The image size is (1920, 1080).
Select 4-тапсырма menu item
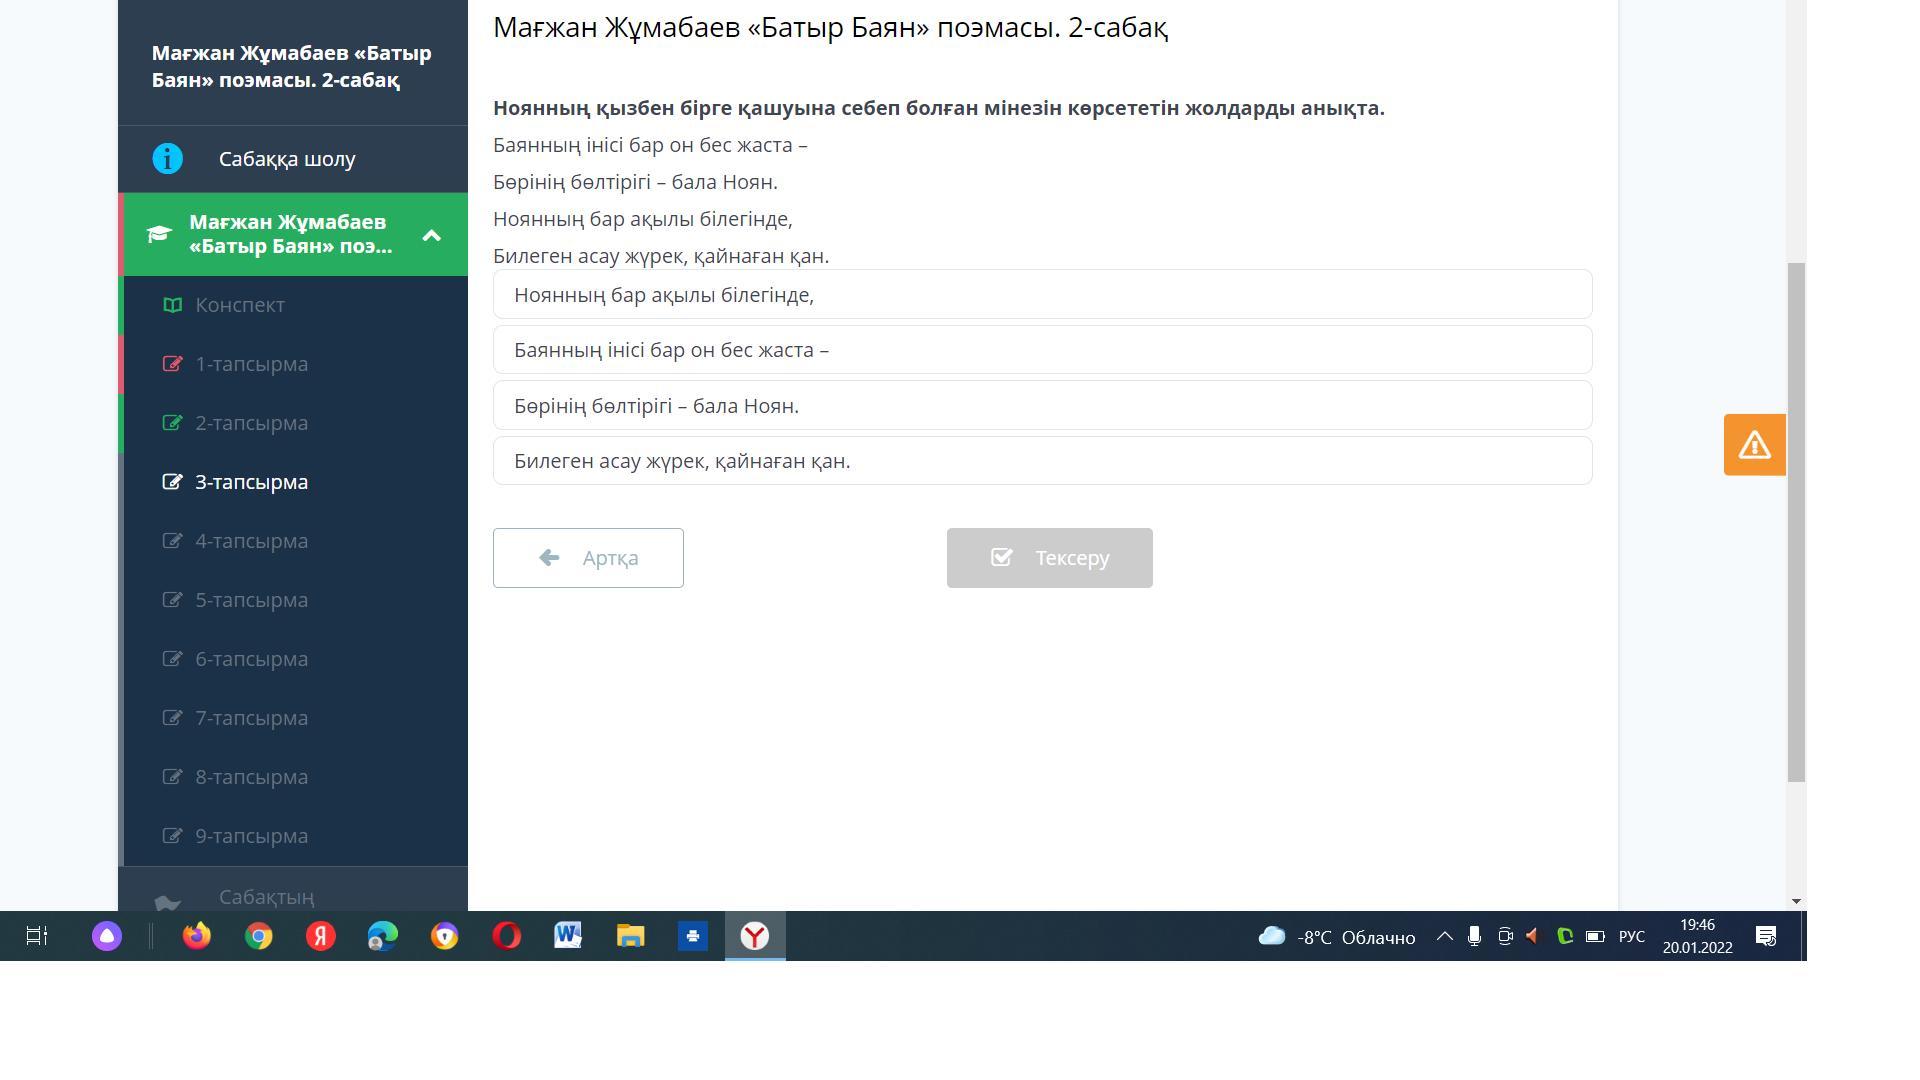pos(251,541)
